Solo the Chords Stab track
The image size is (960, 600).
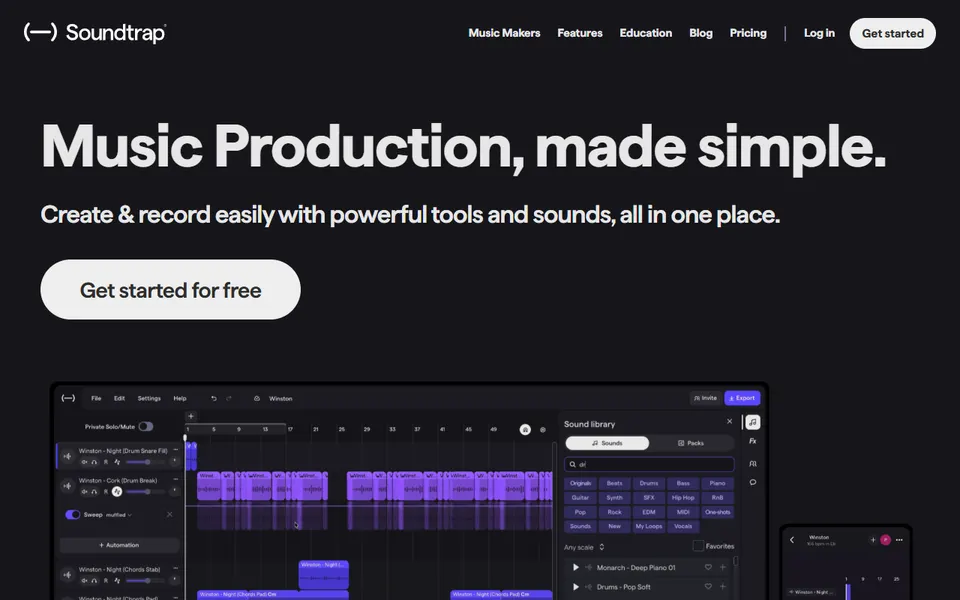coord(94,580)
